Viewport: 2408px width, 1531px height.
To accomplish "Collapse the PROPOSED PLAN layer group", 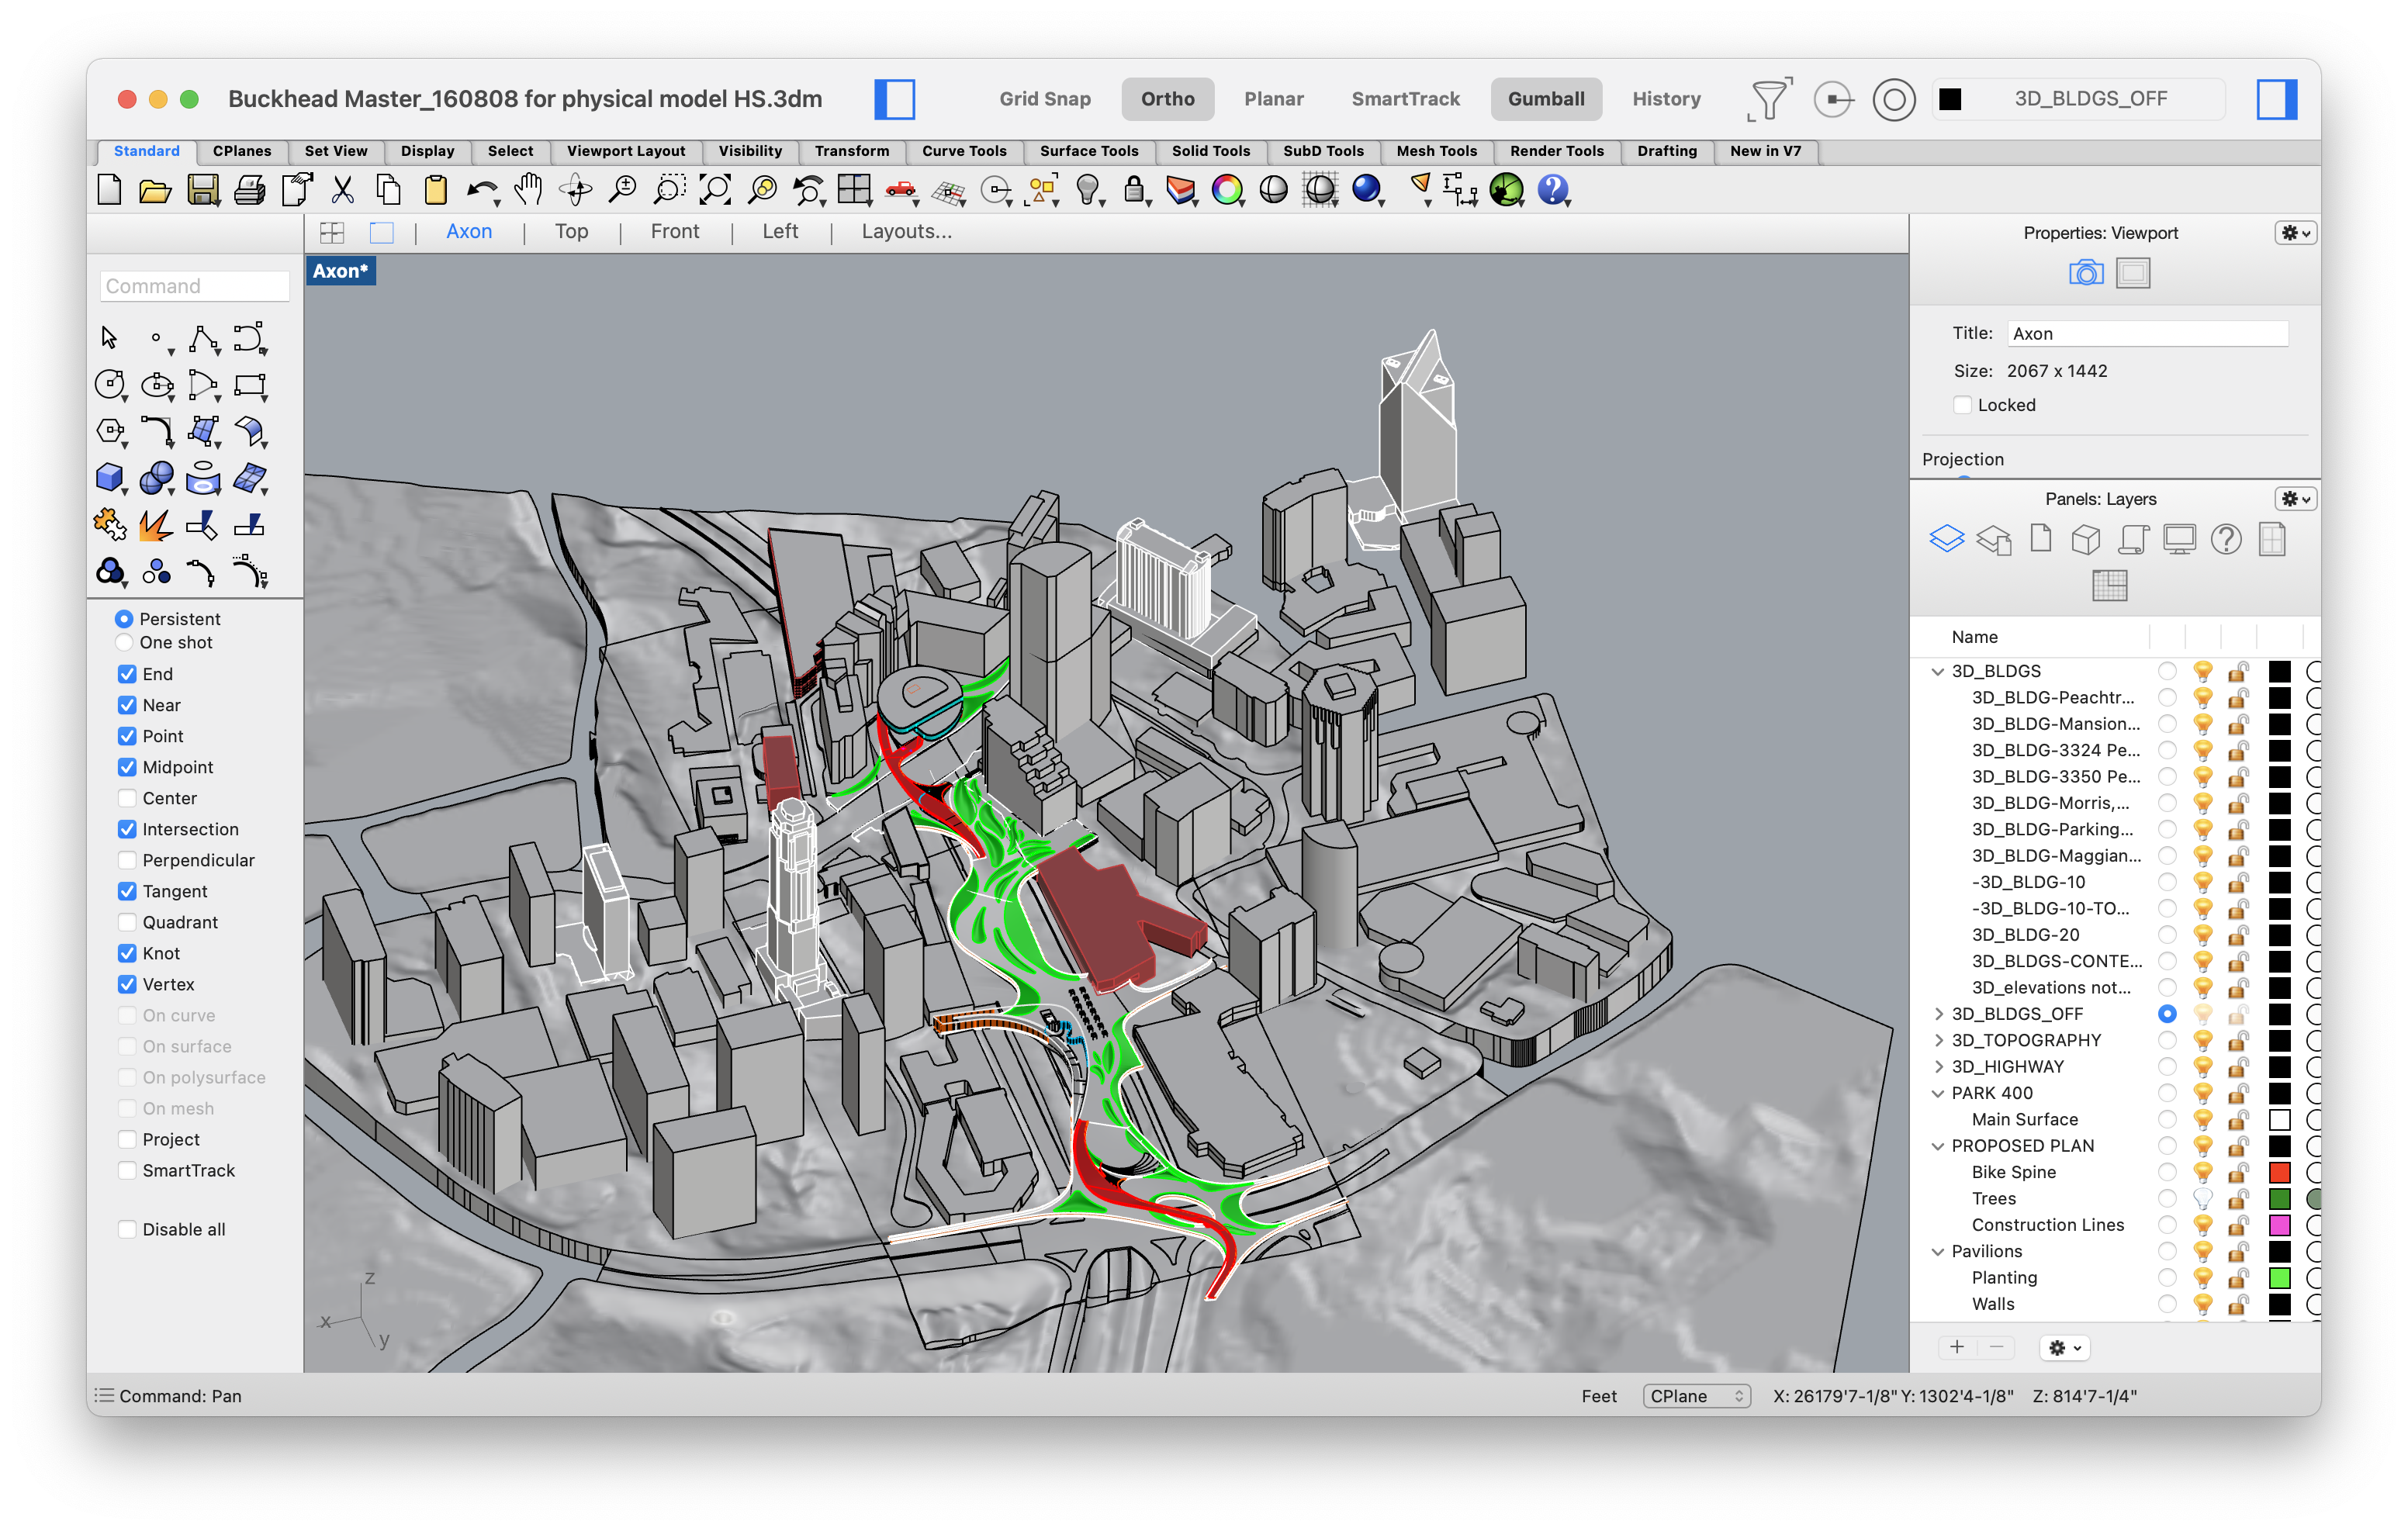I will [x=1938, y=1146].
